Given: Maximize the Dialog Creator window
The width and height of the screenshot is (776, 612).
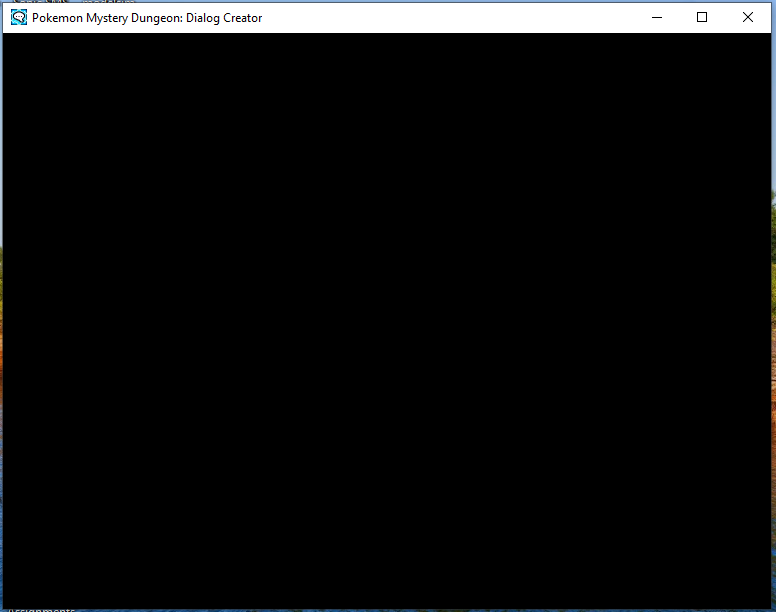Looking at the screenshot, I should 702,18.
